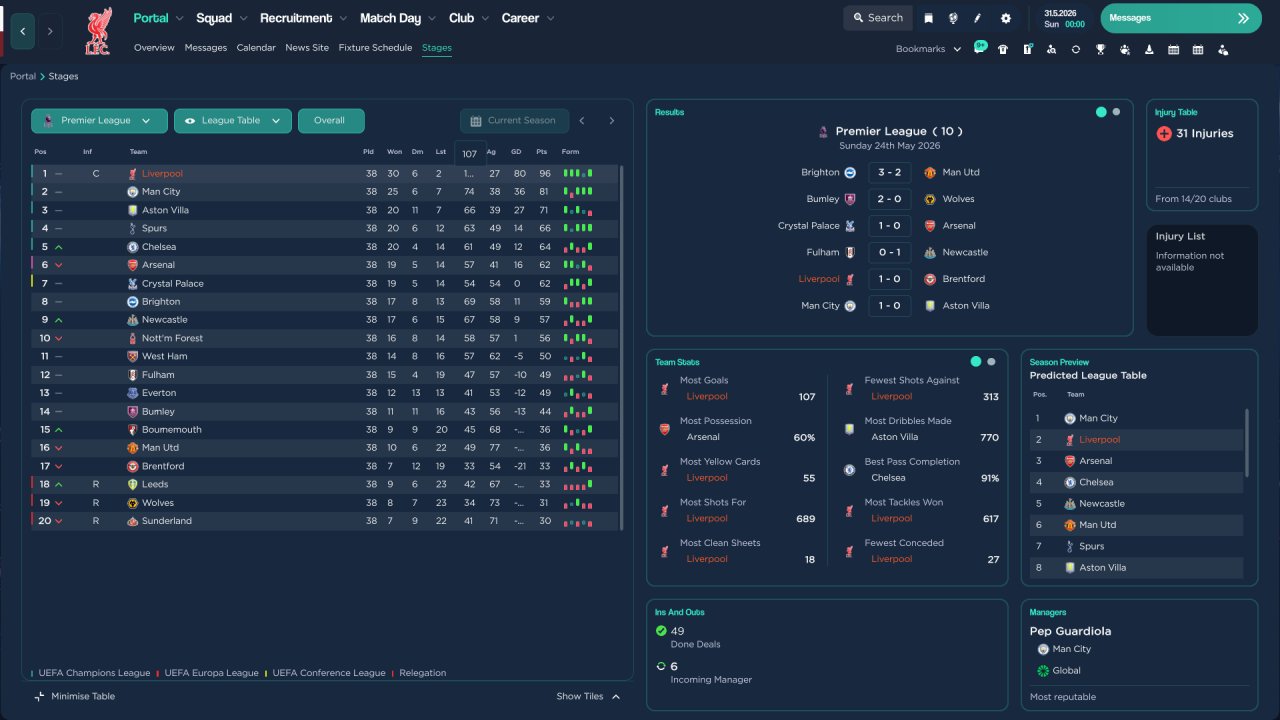Viewport: 1280px width, 720px height.
Task: Select the second page dot in Results panel
Action: (x=1116, y=112)
